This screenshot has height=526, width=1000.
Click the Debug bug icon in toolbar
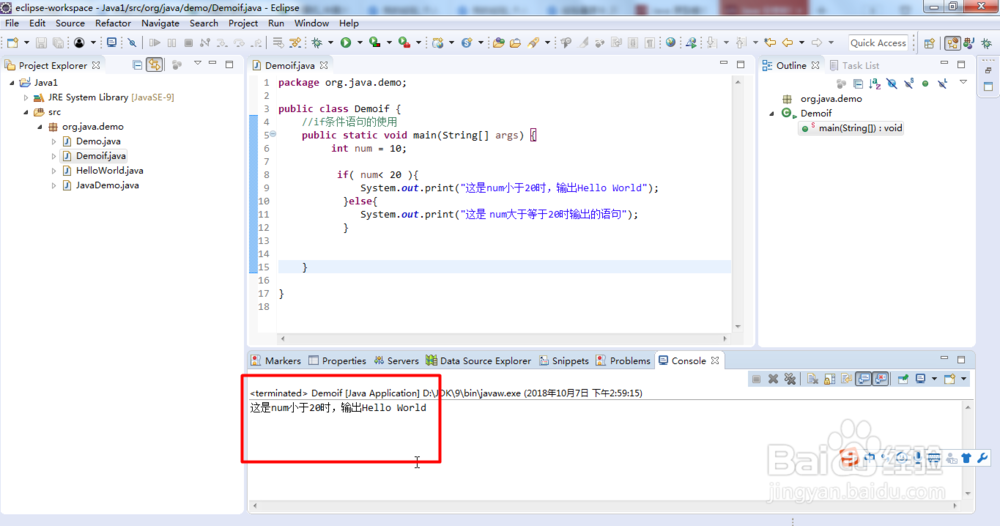(317, 43)
